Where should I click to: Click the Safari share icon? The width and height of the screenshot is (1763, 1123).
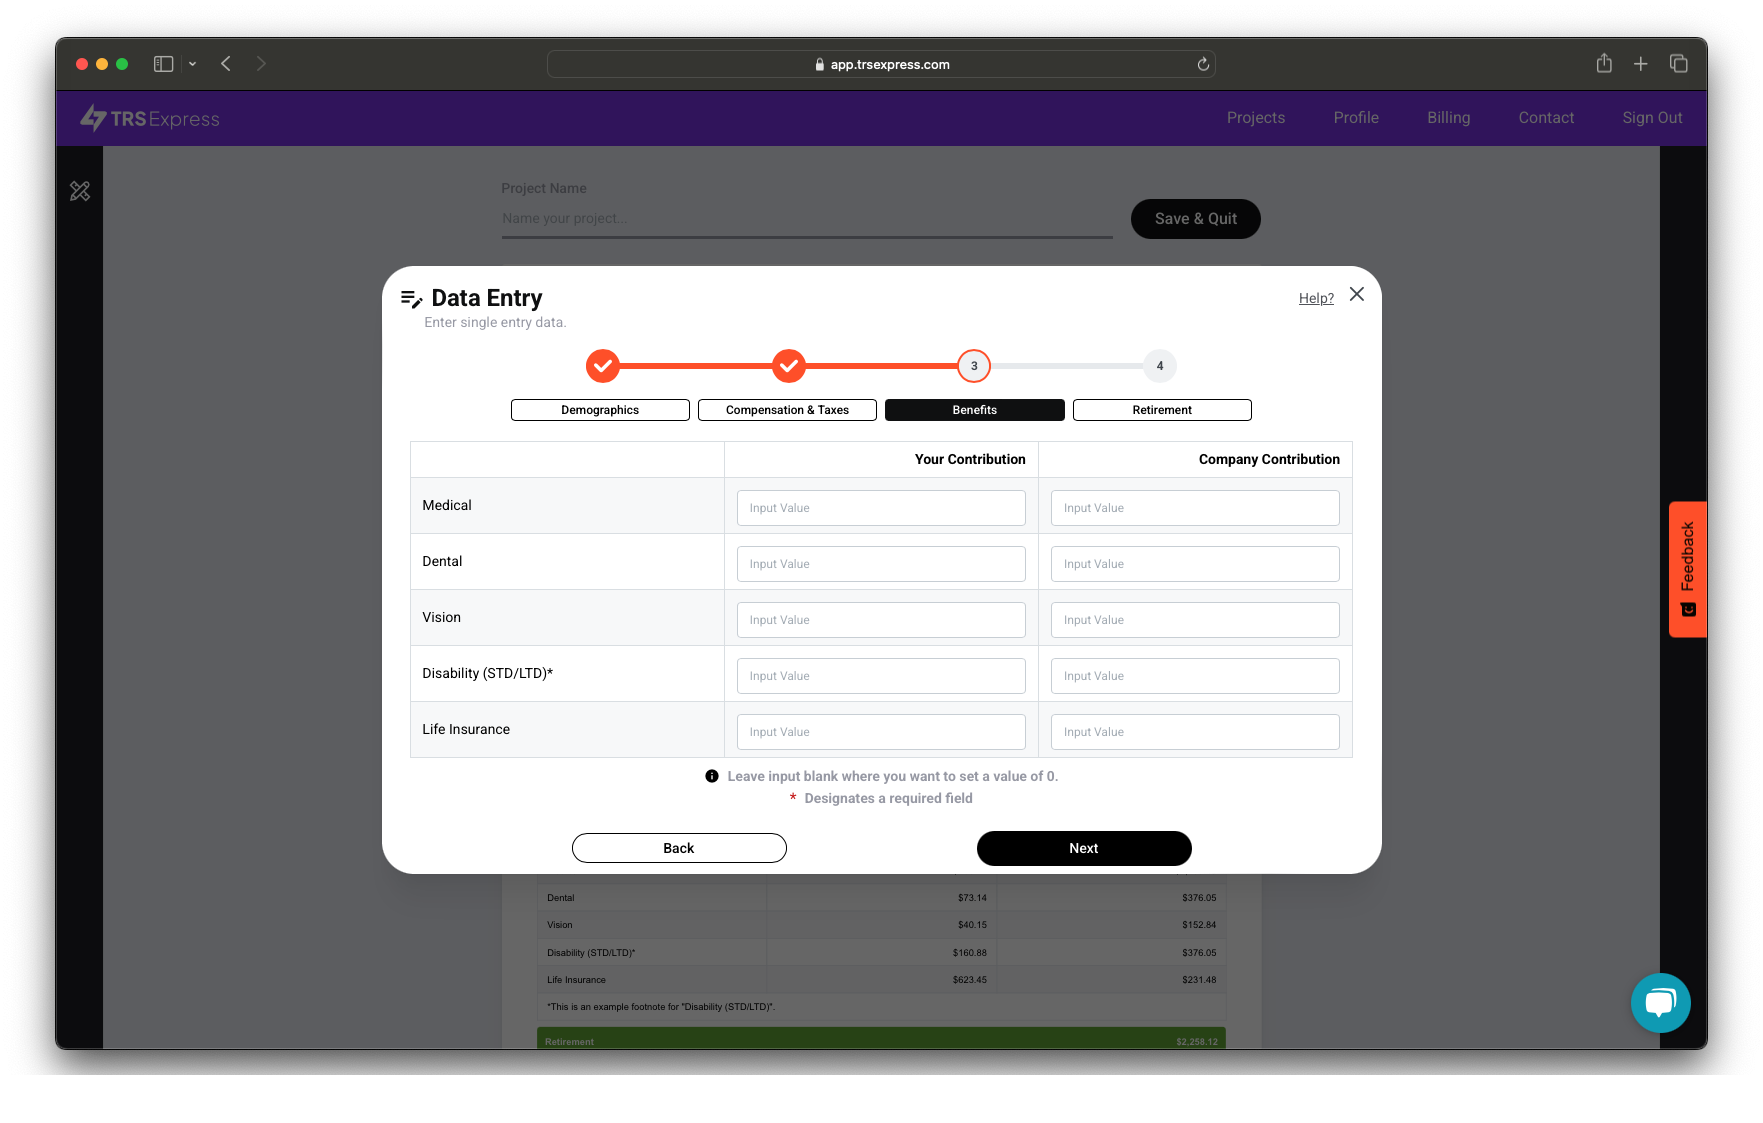(1604, 63)
